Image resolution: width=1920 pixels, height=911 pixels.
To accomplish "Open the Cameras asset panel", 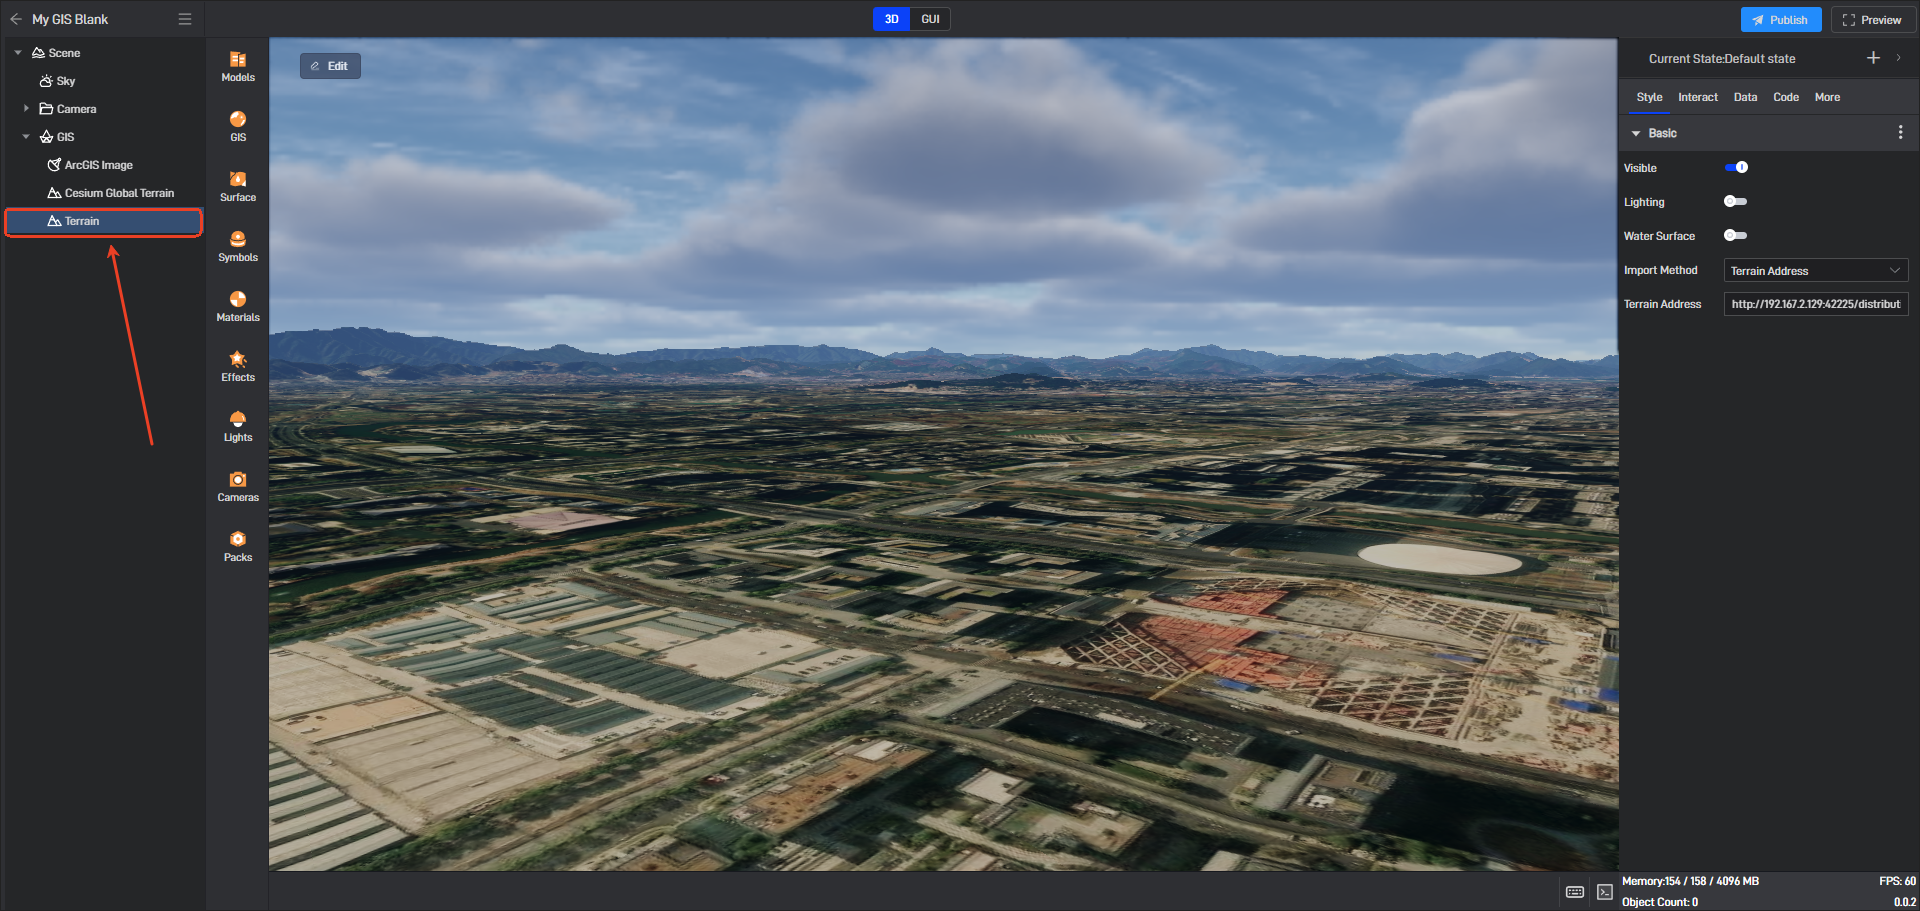I will tap(238, 487).
